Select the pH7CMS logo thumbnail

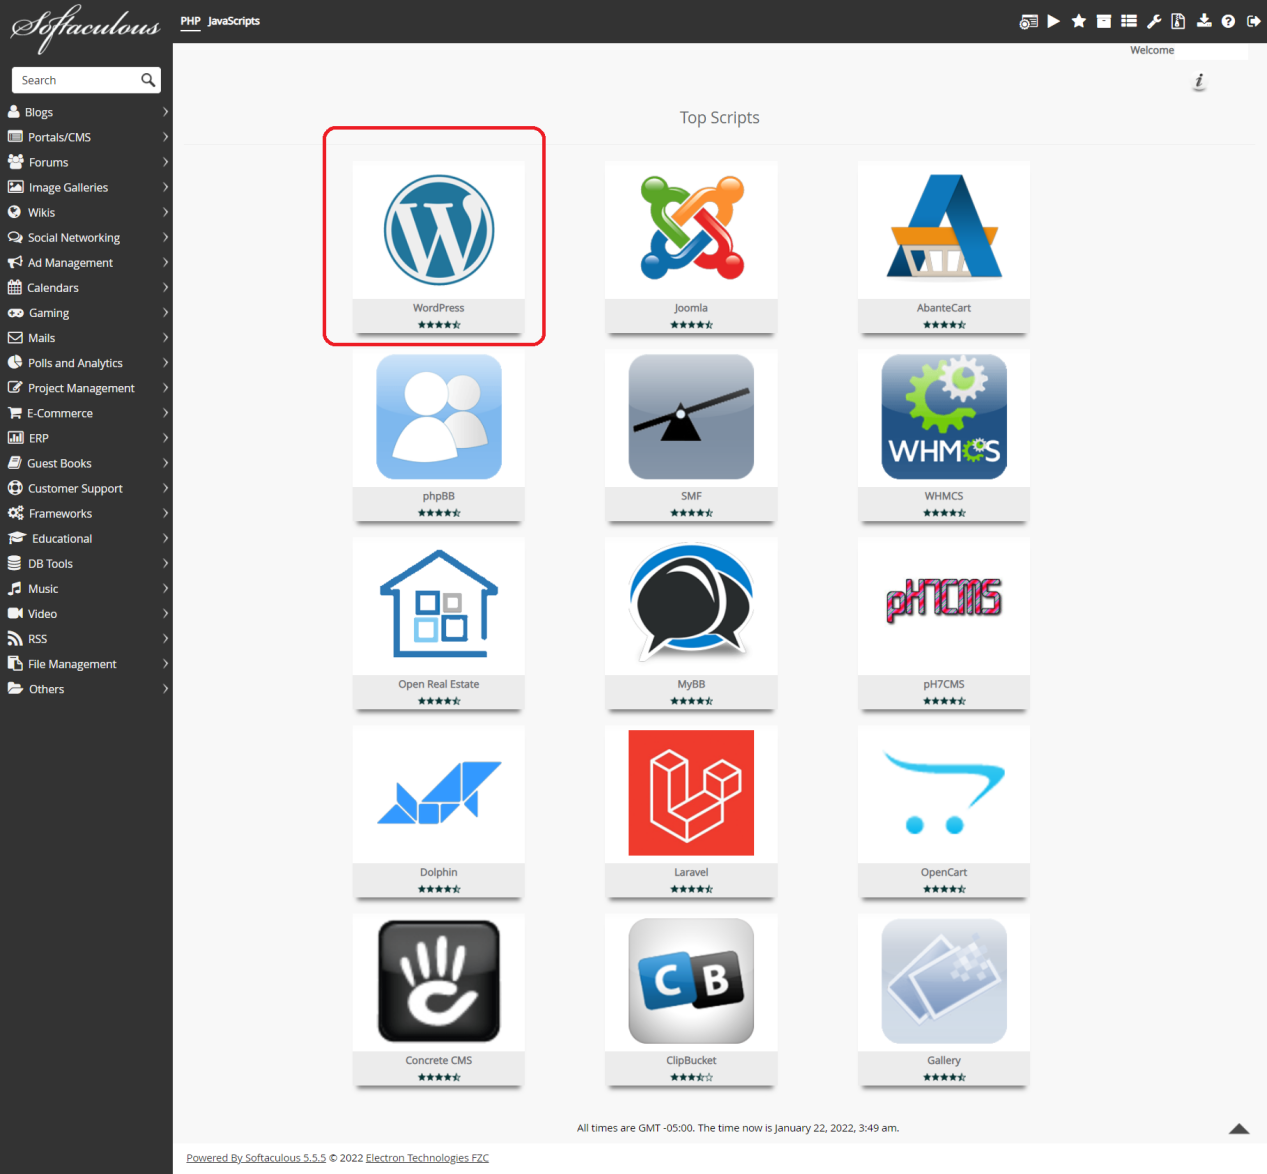coord(944,599)
